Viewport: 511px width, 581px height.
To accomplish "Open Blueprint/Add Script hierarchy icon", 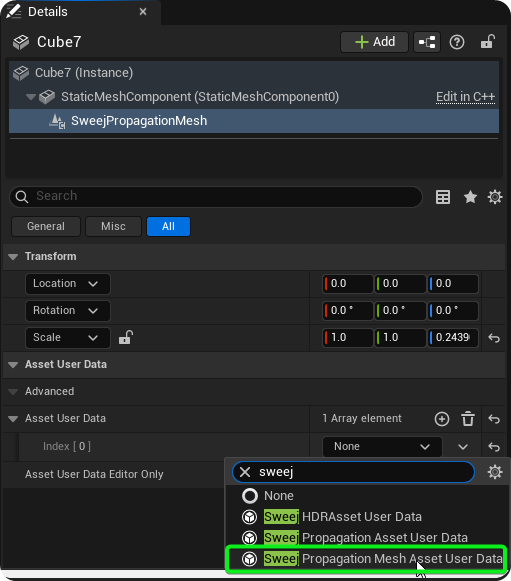I will [x=427, y=42].
